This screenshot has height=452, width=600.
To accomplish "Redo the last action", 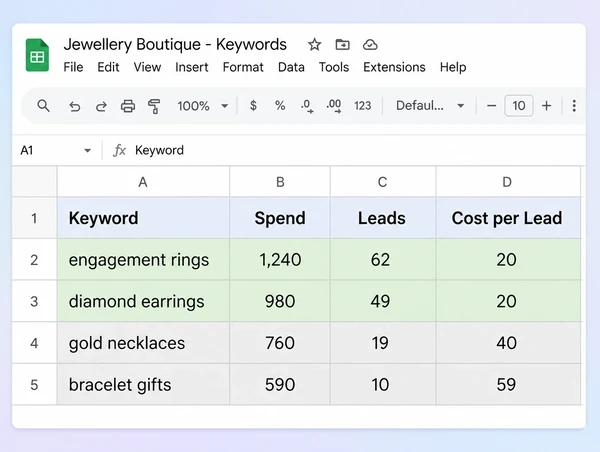I will click(101, 106).
